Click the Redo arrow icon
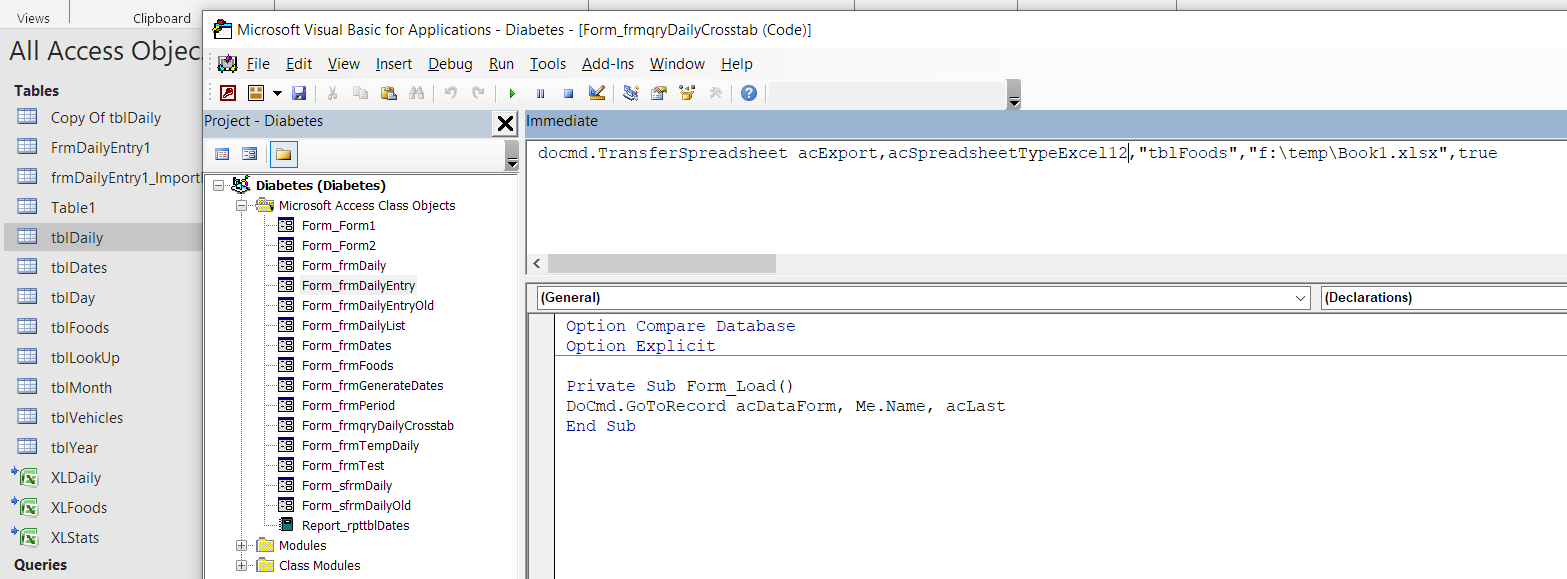 tap(478, 93)
